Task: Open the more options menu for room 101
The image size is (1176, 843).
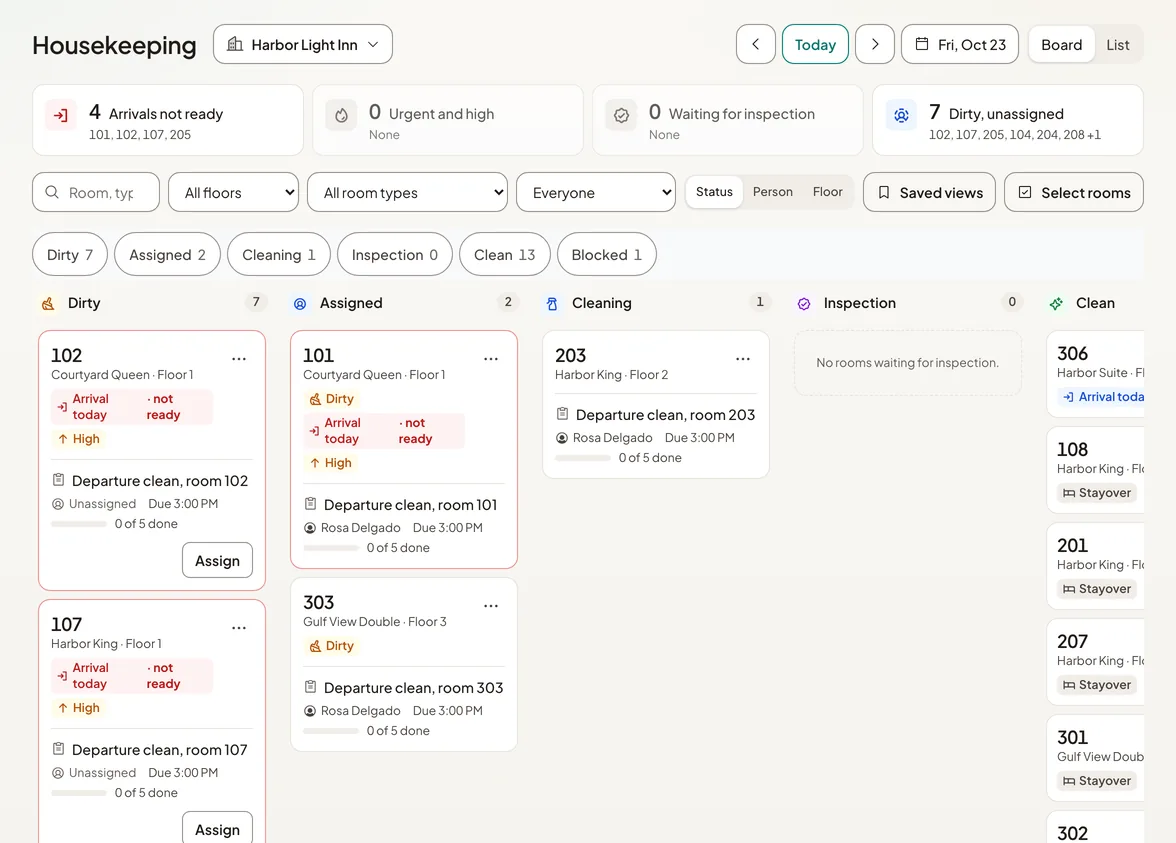Action: pyautogui.click(x=490, y=358)
